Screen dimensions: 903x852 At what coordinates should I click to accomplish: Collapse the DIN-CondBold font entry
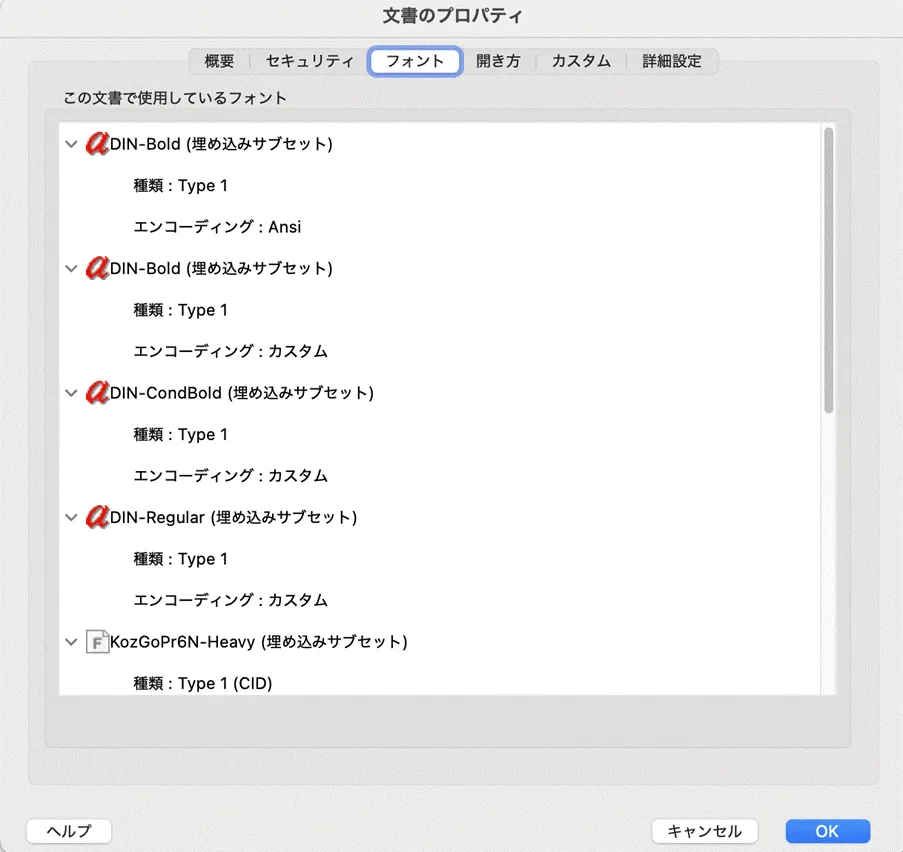pyautogui.click(x=70, y=392)
